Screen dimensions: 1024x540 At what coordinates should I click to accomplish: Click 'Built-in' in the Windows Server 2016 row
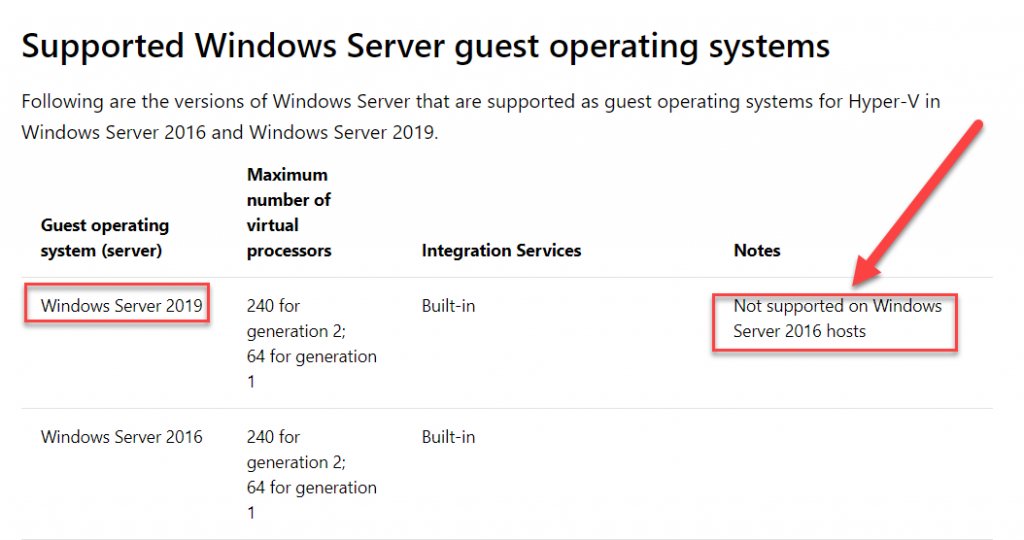click(448, 437)
